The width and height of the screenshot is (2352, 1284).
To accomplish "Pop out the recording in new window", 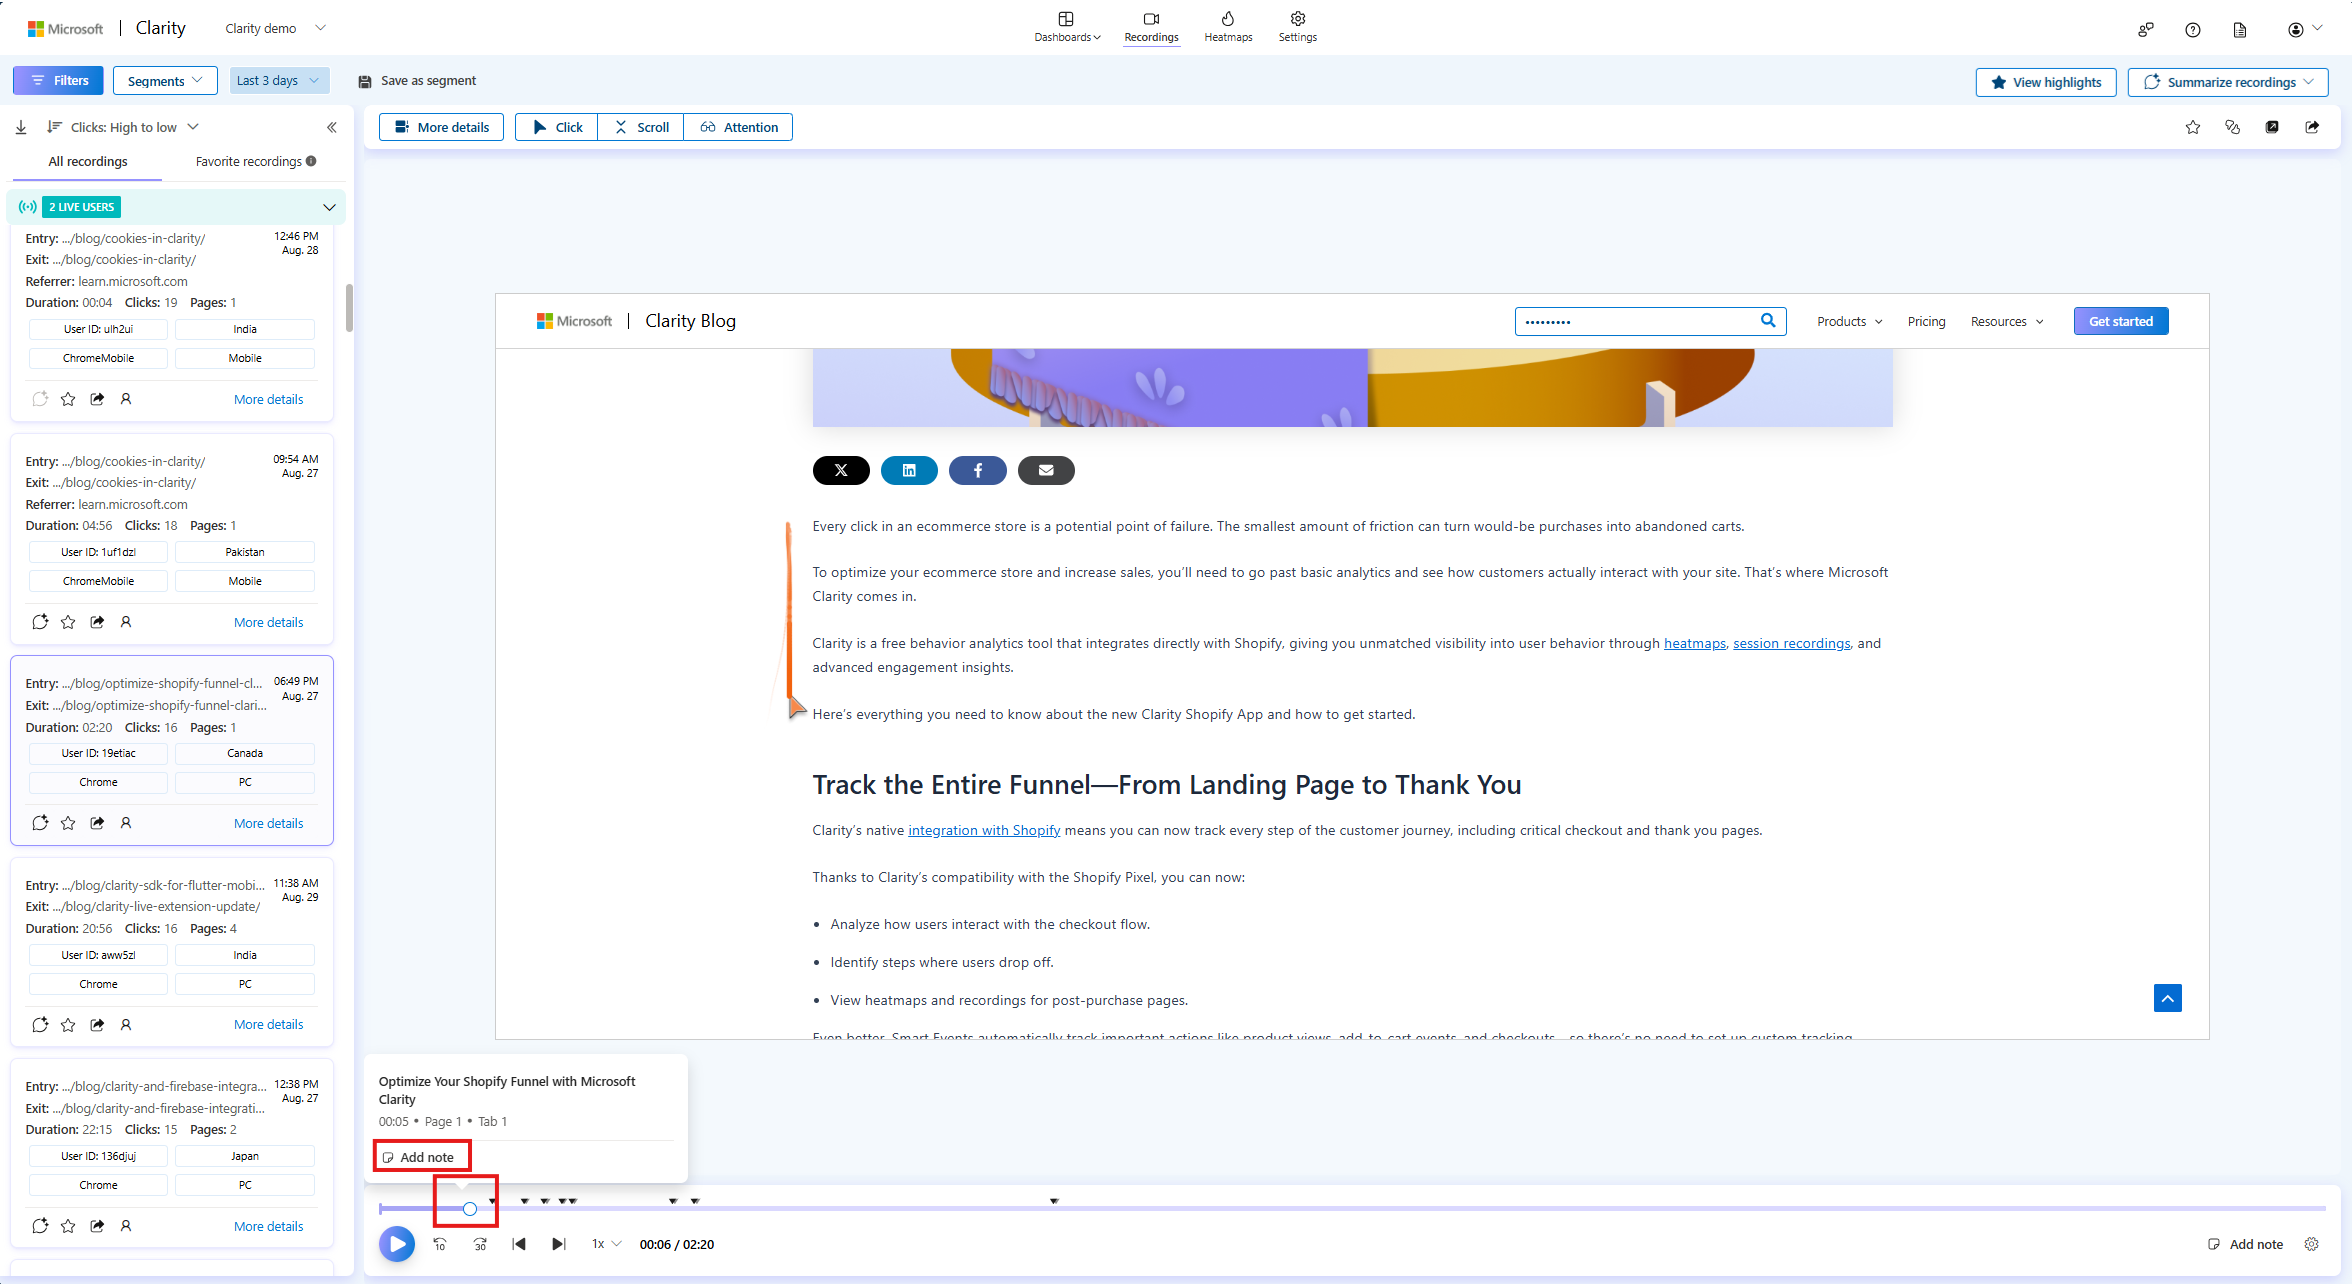I will point(2272,127).
